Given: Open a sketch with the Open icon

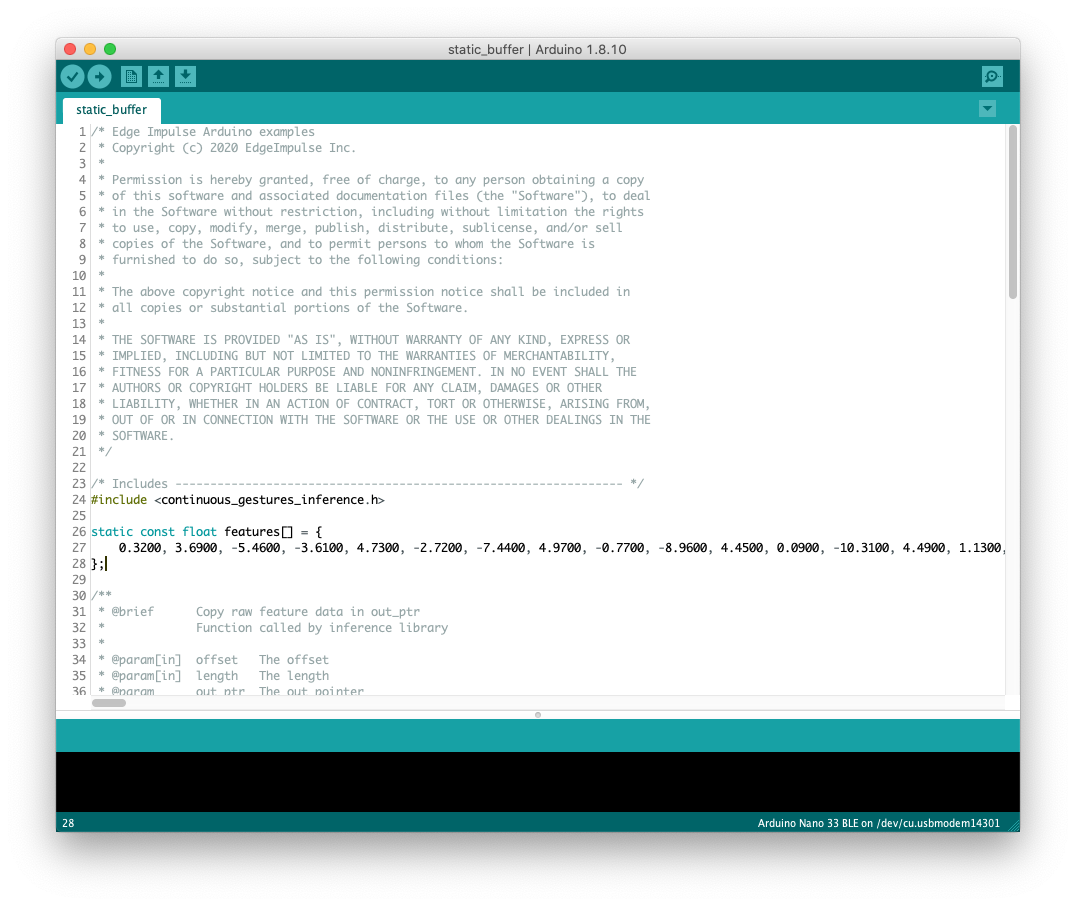Looking at the screenshot, I should tap(159, 76).
